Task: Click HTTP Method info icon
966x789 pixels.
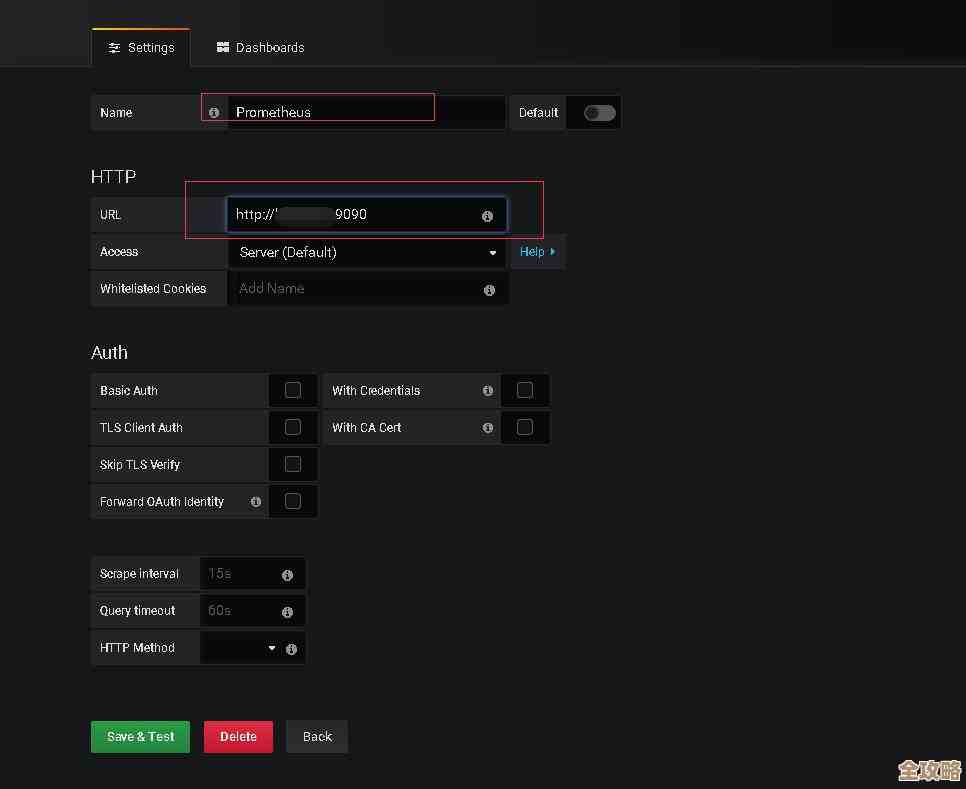Action: click(x=291, y=649)
